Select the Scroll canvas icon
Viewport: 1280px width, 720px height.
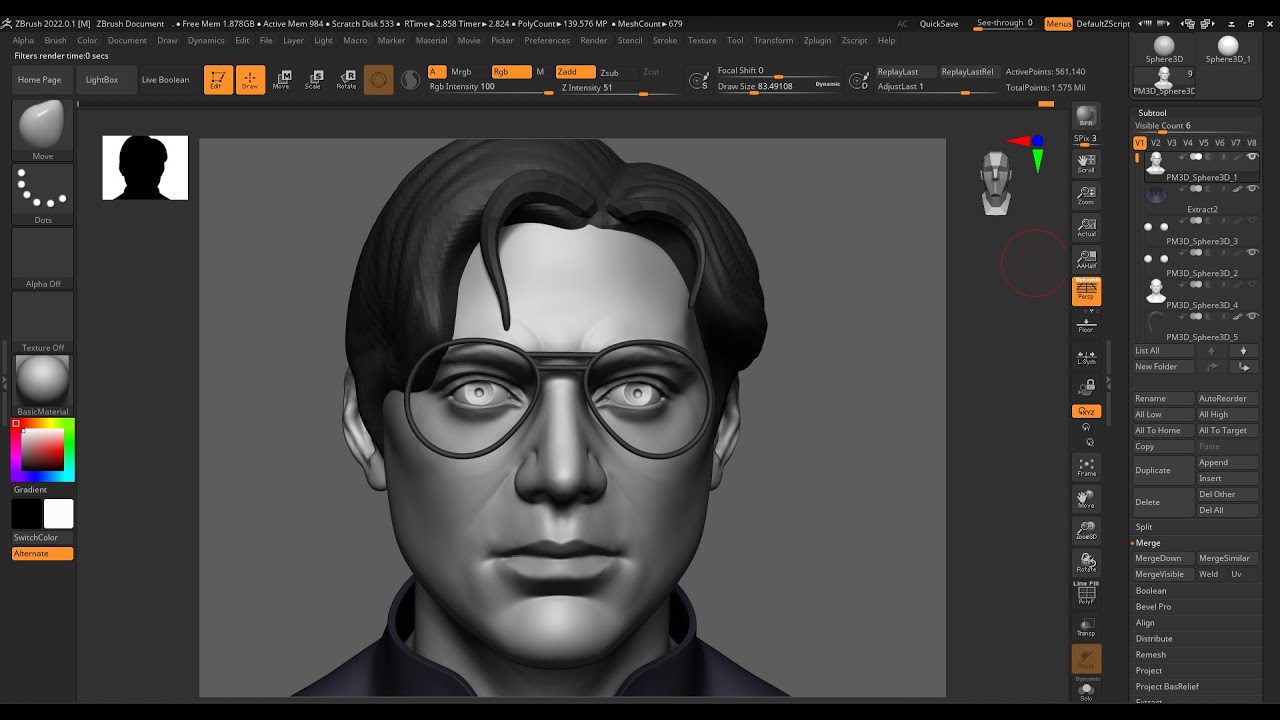point(1086,163)
